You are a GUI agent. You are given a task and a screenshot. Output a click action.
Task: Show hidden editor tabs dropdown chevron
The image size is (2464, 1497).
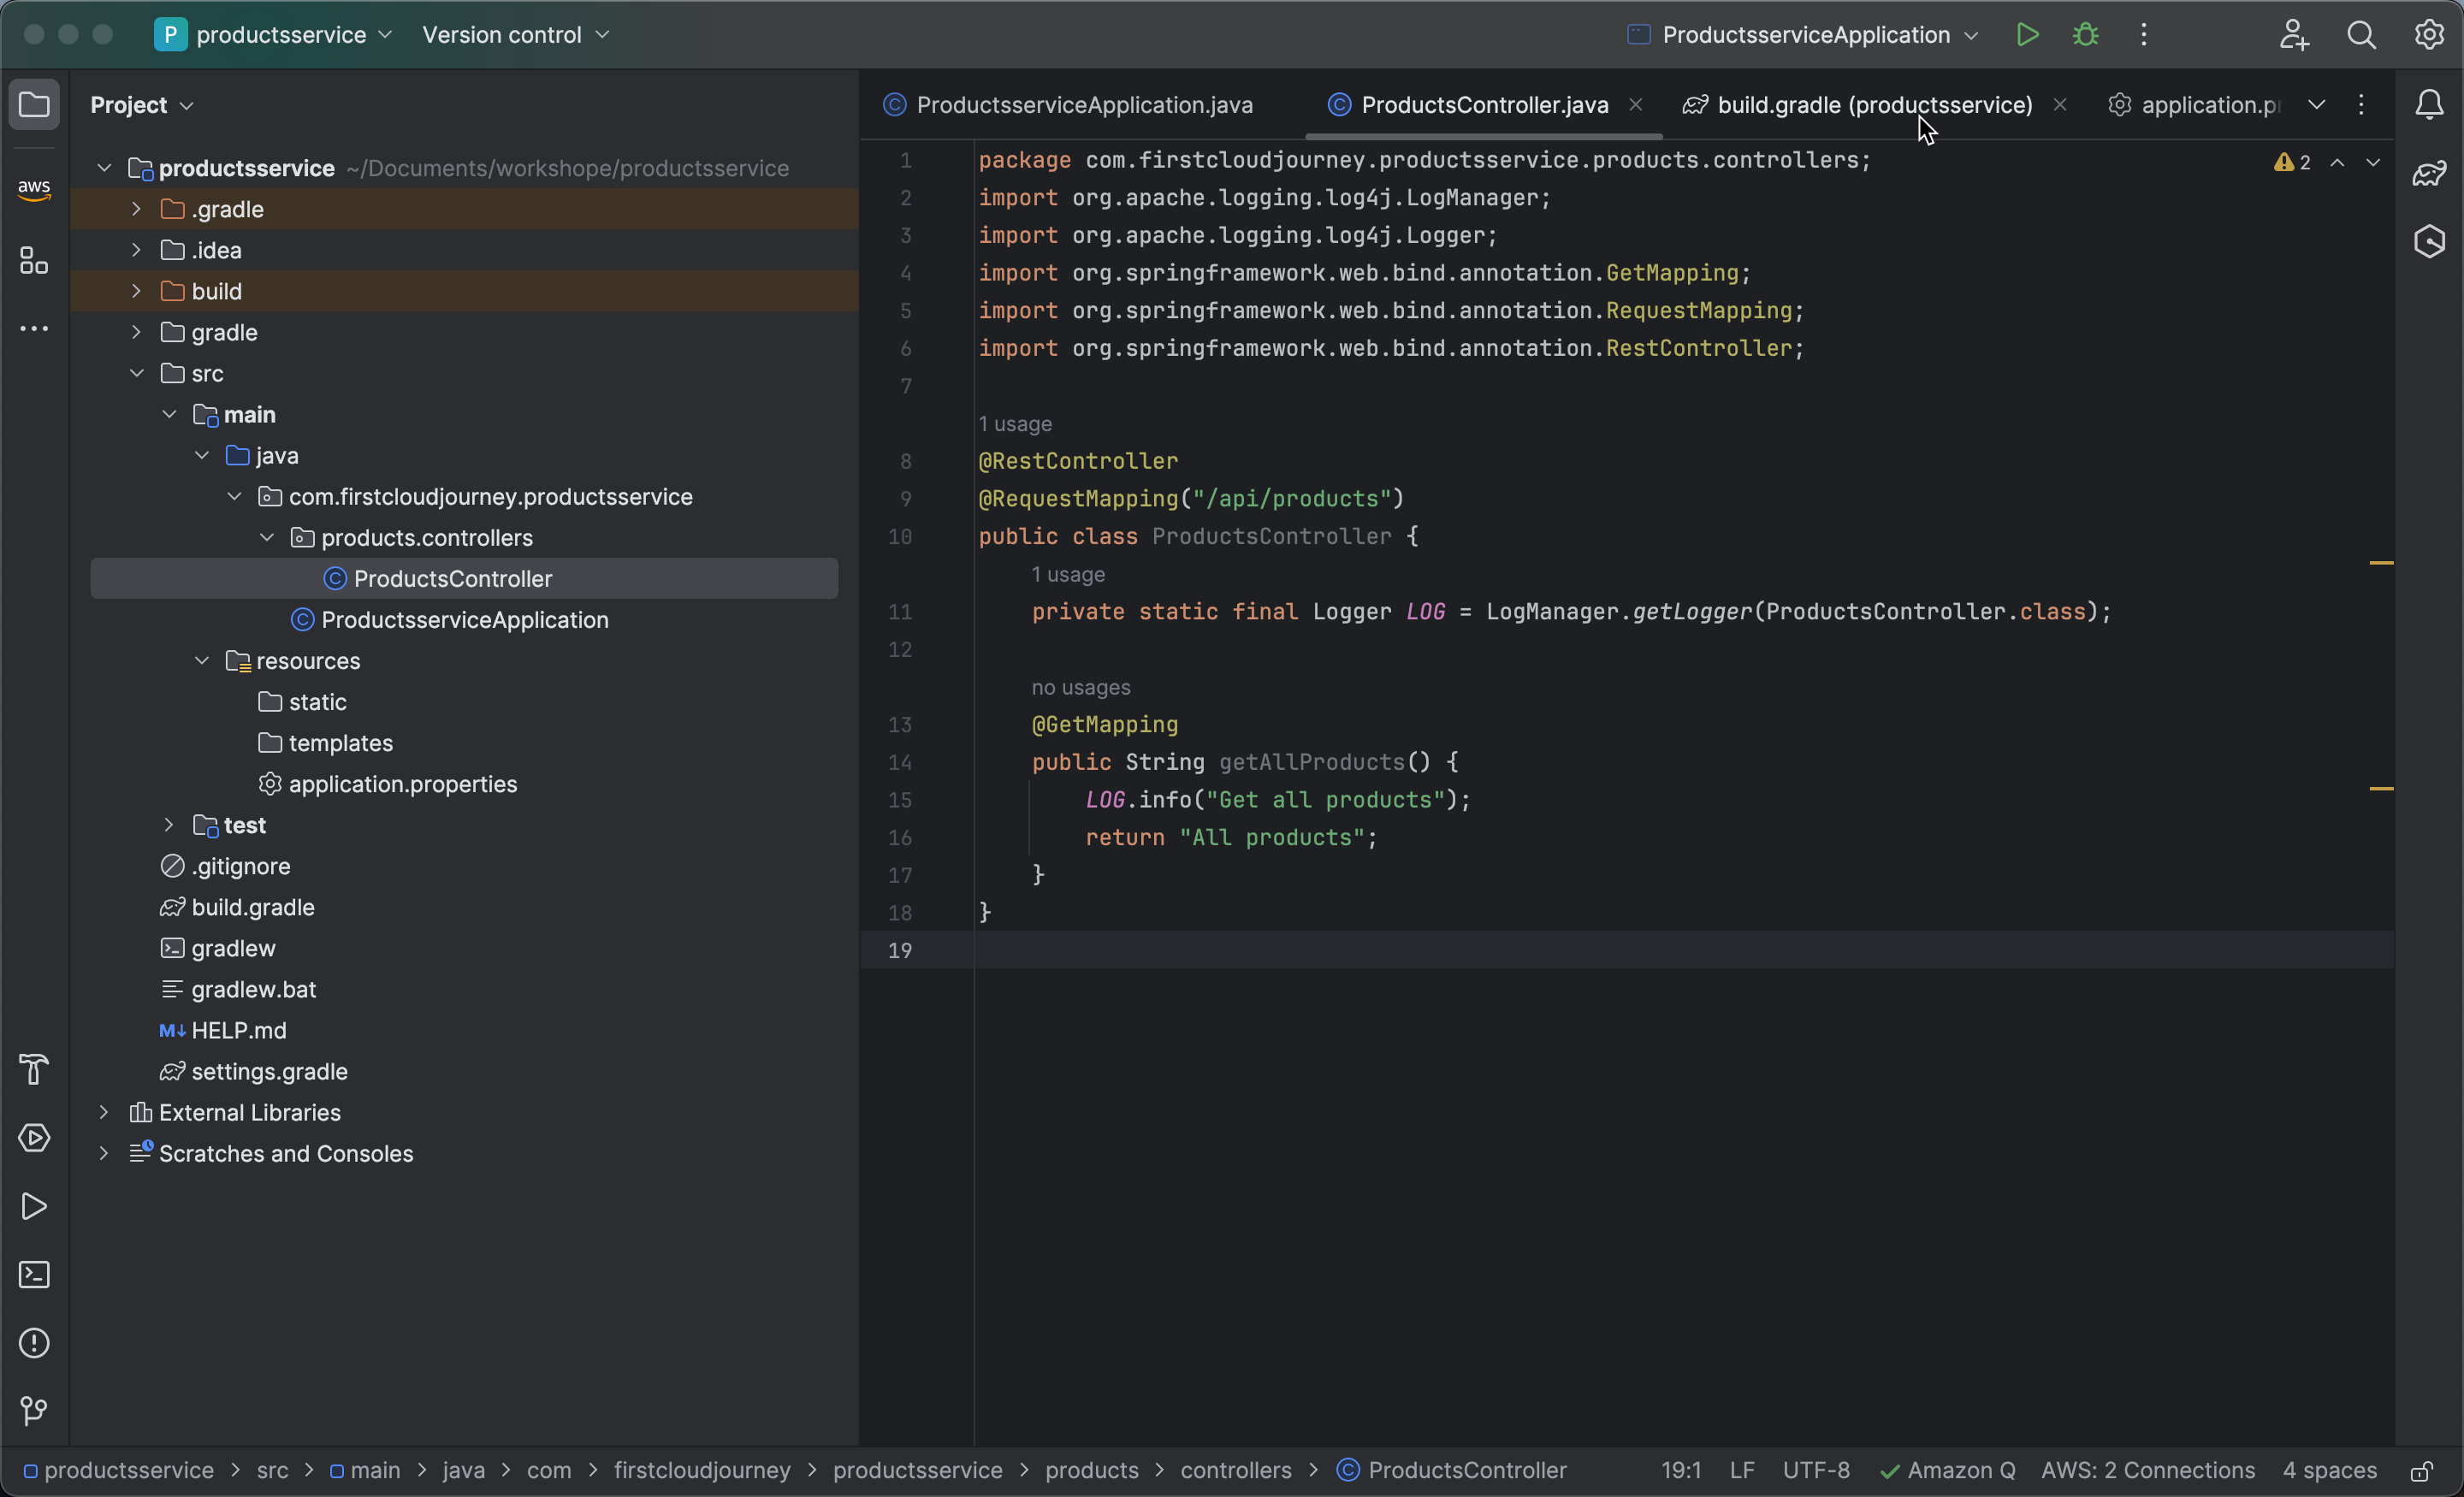pyautogui.click(x=2316, y=104)
